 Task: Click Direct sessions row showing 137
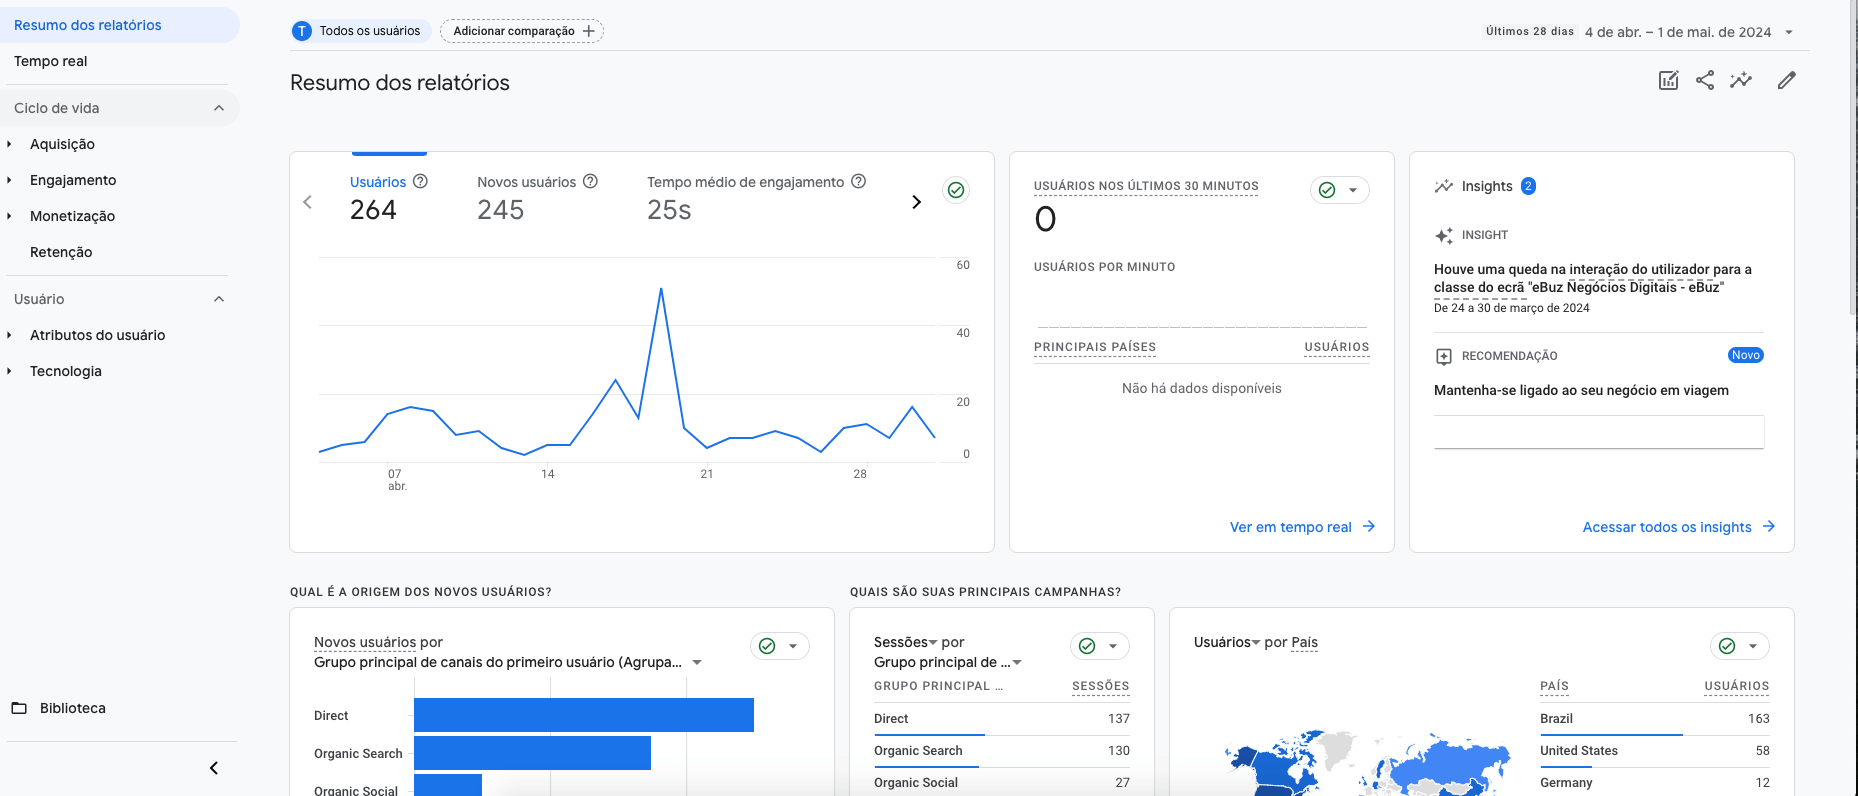(x=1002, y=719)
